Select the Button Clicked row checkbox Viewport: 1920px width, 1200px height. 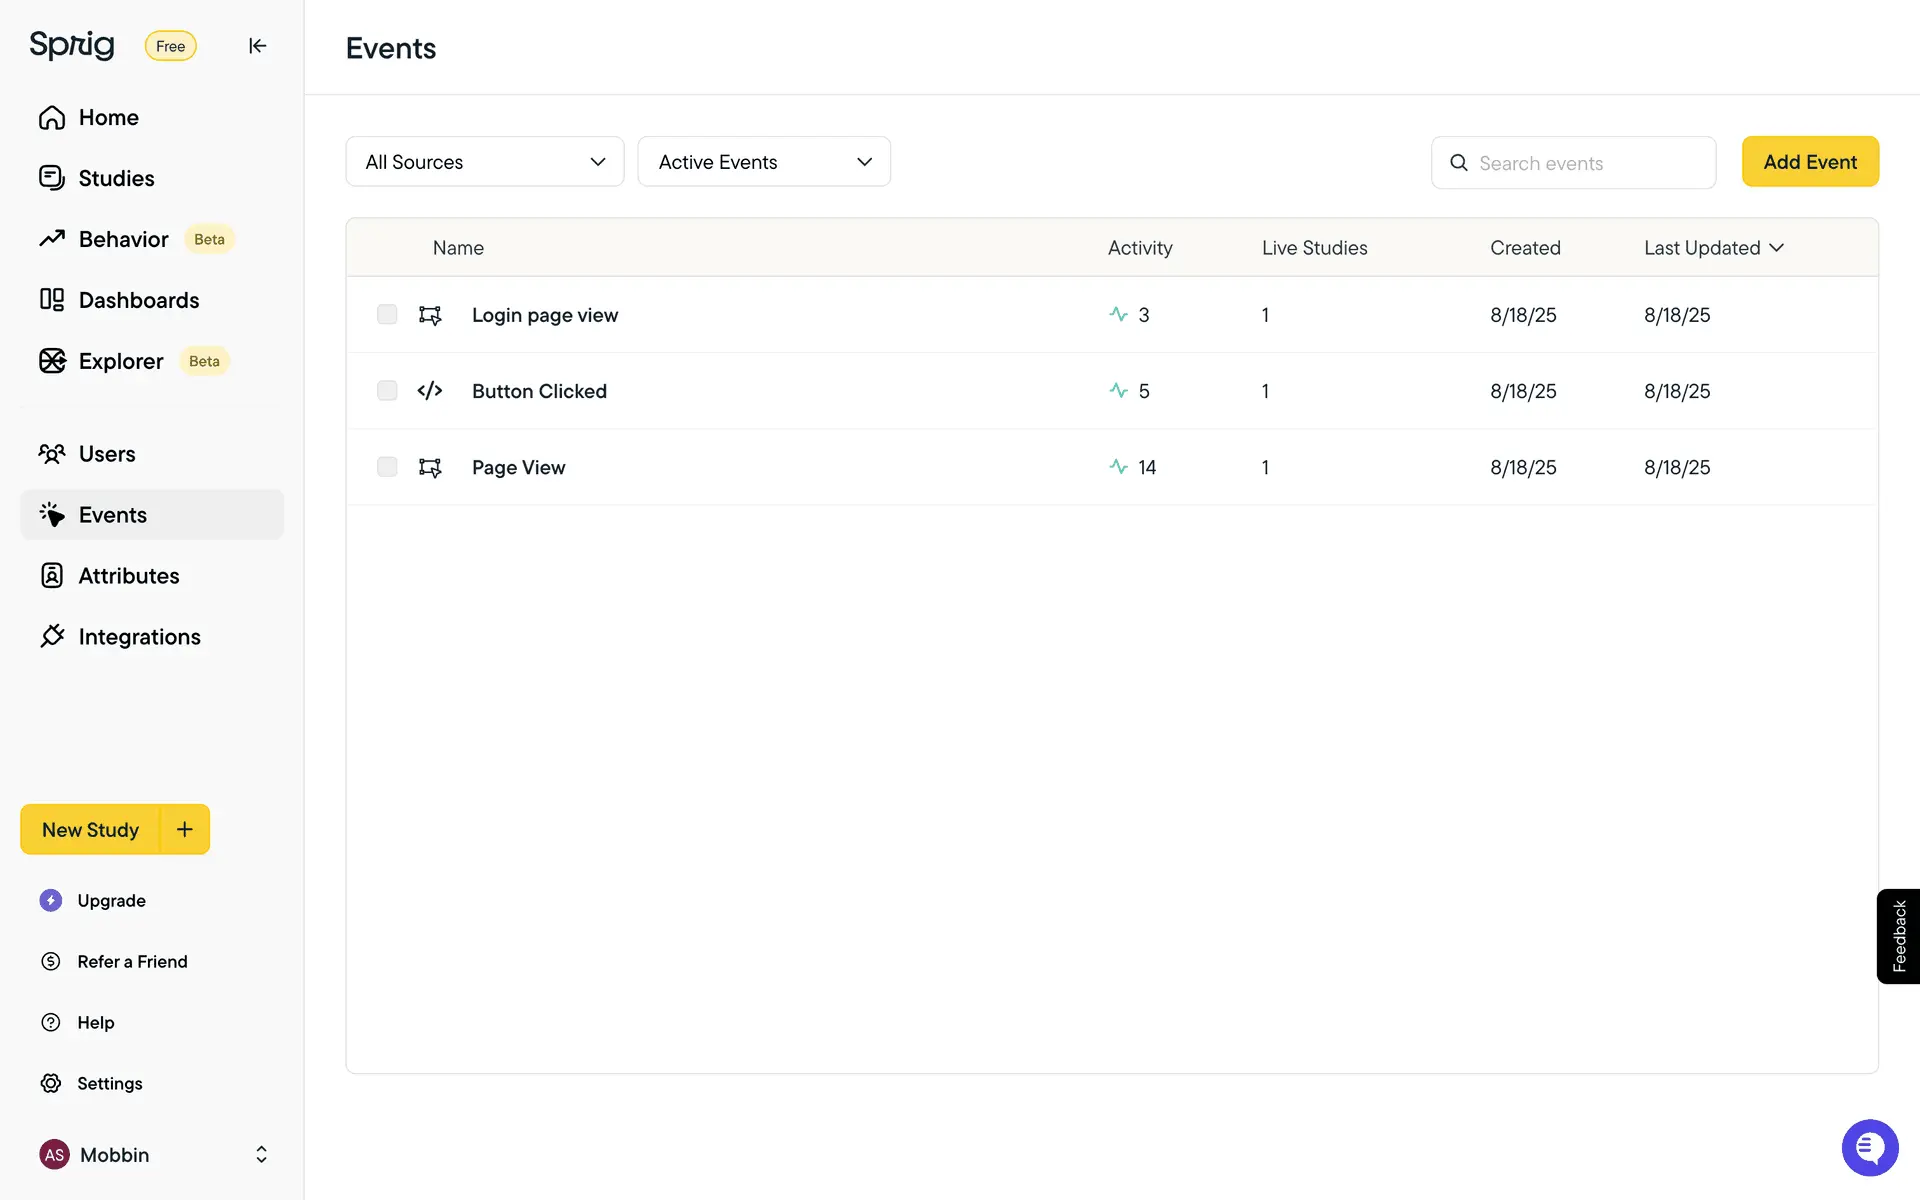pos(387,391)
